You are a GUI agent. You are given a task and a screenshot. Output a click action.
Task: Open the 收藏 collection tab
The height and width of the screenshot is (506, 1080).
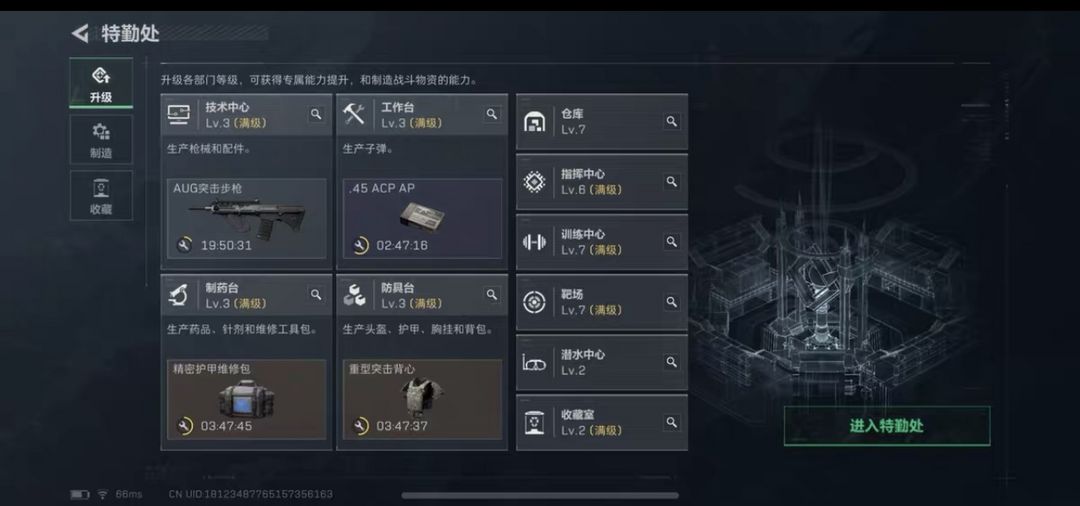tap(101, 196)
